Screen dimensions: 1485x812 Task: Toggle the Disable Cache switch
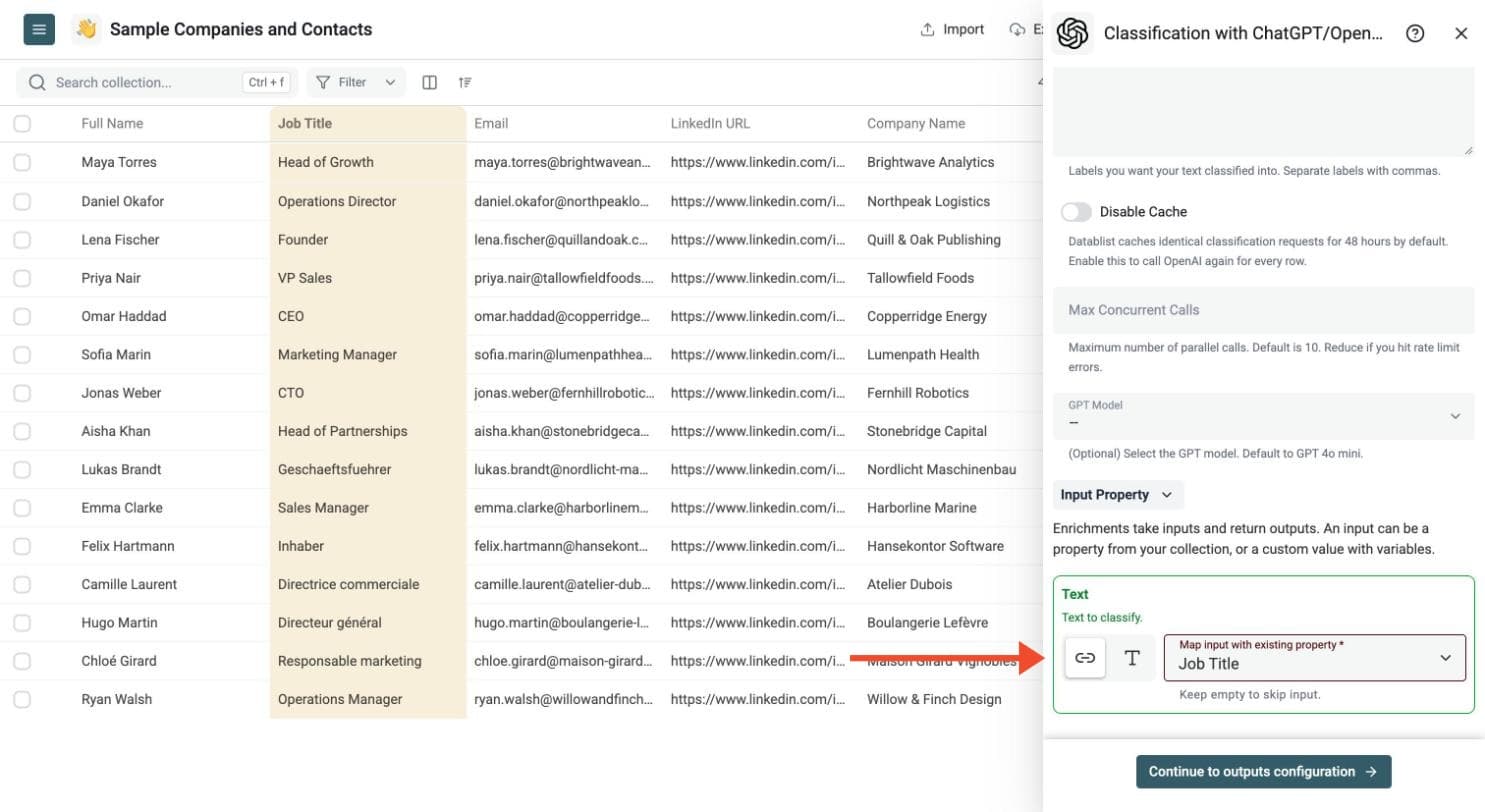click(1077, 212)
